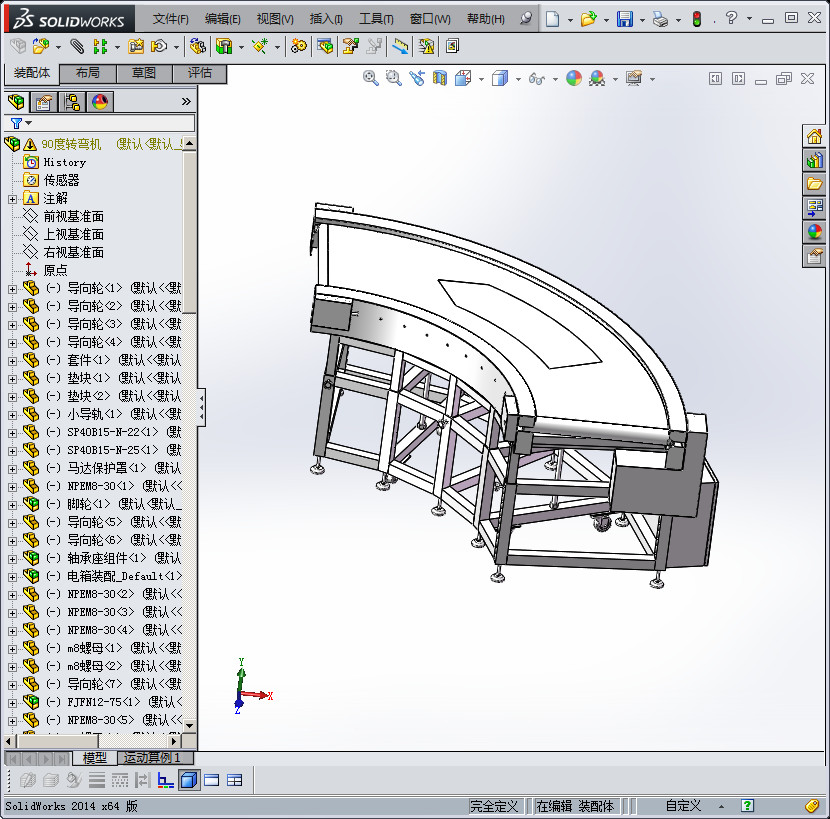Screen dimensions: 830x819
Task: Open the 帮助(H) menu
Action: coord(485,19)
